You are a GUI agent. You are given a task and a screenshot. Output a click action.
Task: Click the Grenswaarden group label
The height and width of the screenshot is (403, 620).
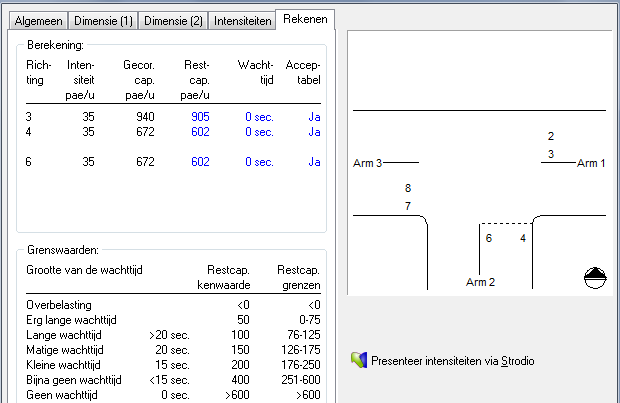pyautogui.click(x=63, y=250)
